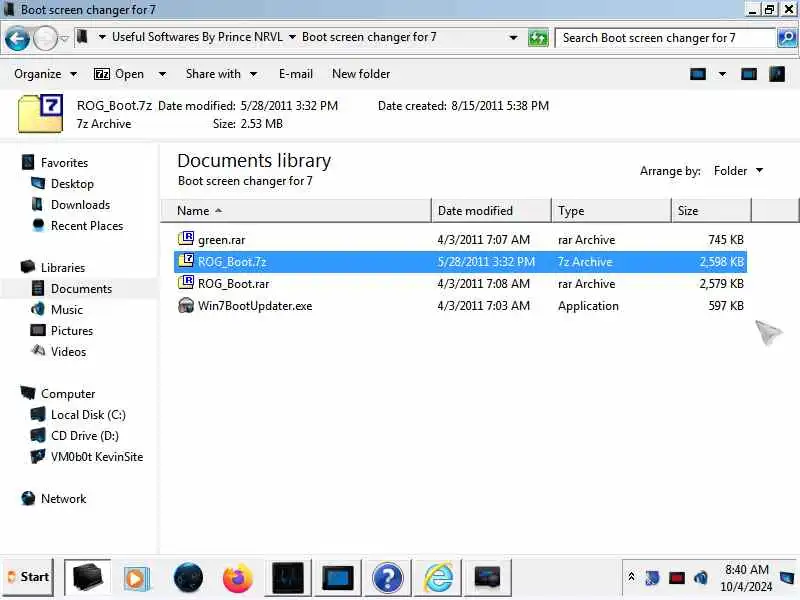Click the Useful Softwares By Prince NRVL breadcrumb
Image resolution: width=800 pixels, height=600 pixels.
tap(197, 37)
